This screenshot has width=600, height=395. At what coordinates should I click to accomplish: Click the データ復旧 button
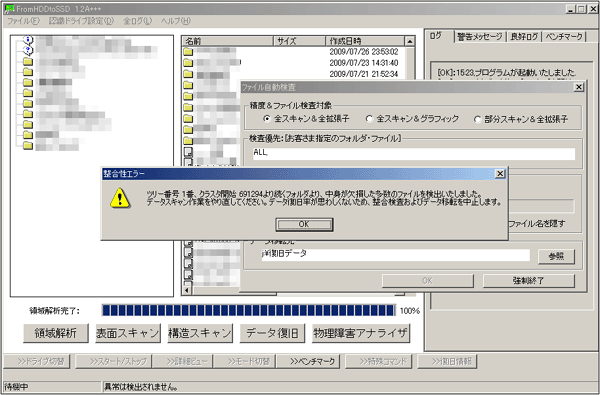[x=272, y=333]
